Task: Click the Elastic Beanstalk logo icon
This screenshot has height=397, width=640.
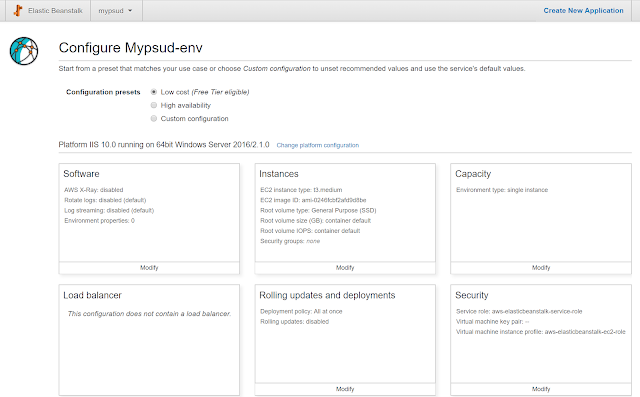Action: click(18, 11)
